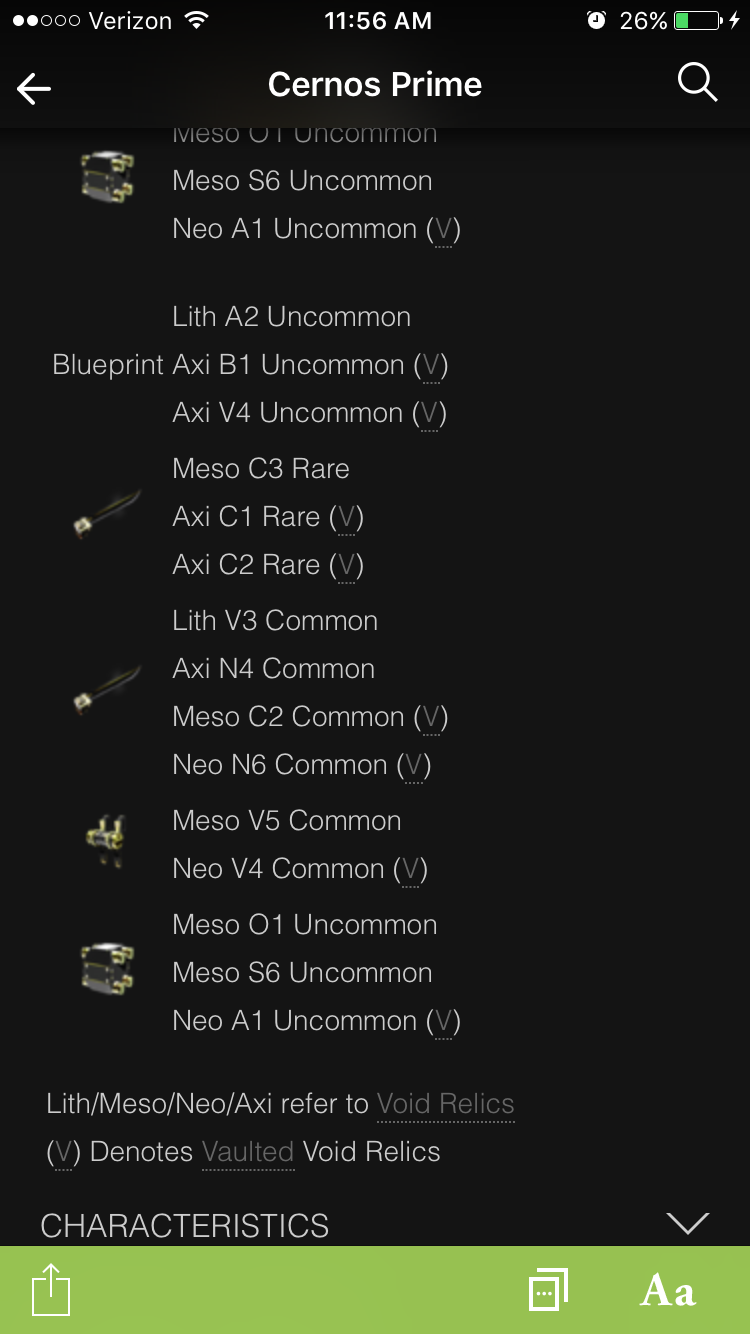Open the Void Relics link
This screenshot has height=1334, width=750.
(x=445, y=1104)
